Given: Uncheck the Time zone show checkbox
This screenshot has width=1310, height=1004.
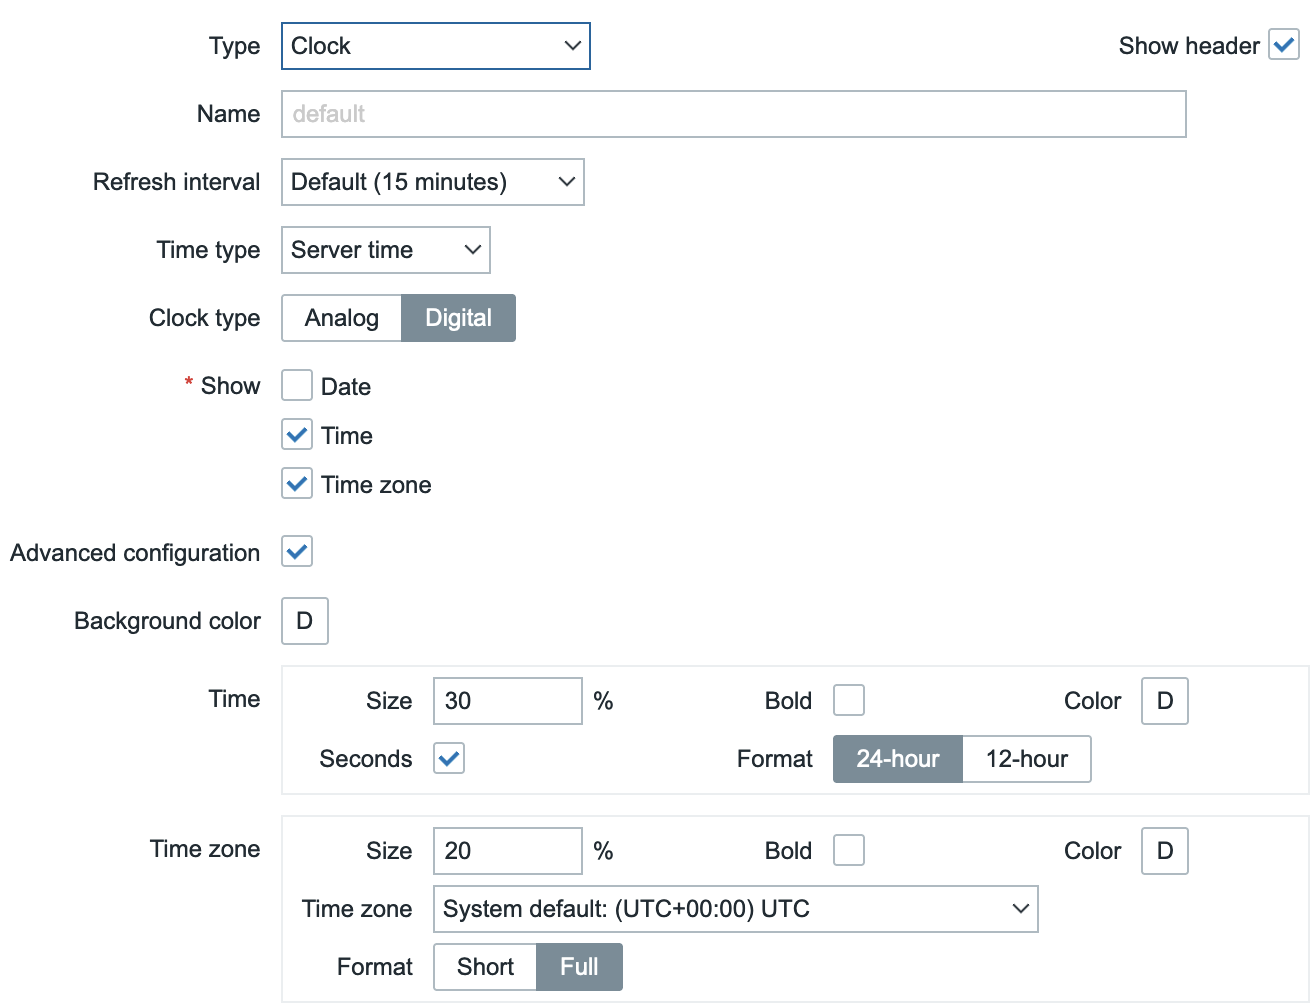Looking at the screenshot, I should click(297, 484).
